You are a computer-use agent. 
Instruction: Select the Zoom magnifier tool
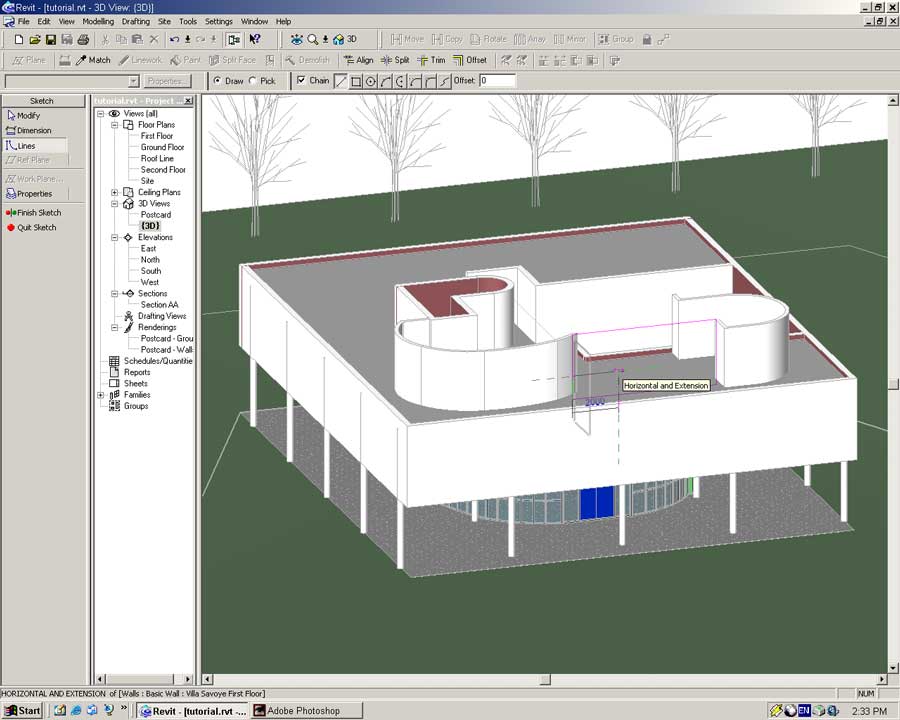312,40
